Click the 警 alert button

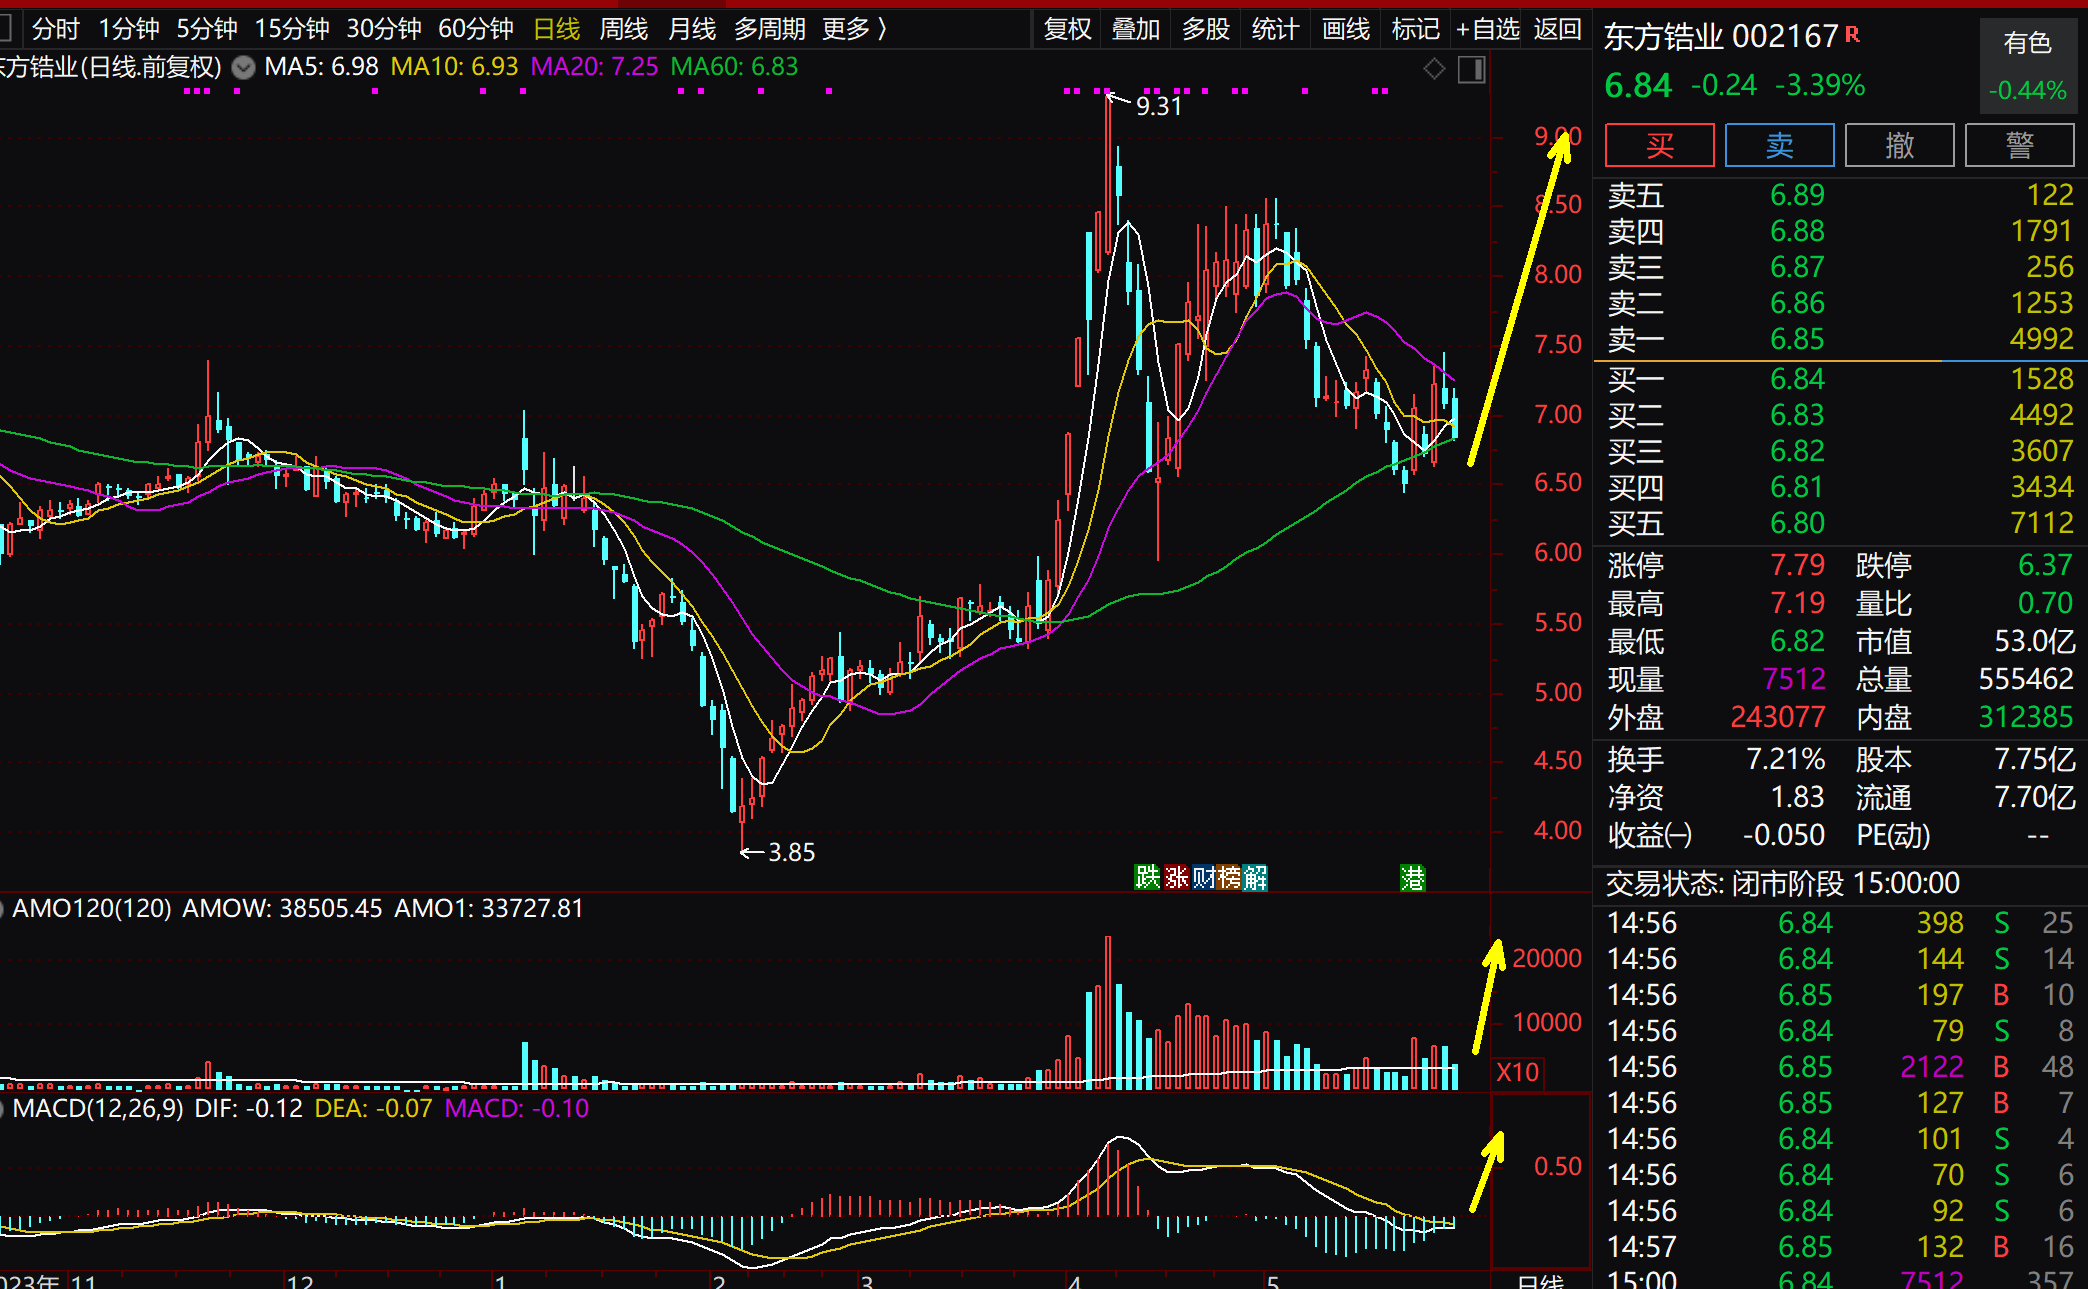click(2020, 146)
